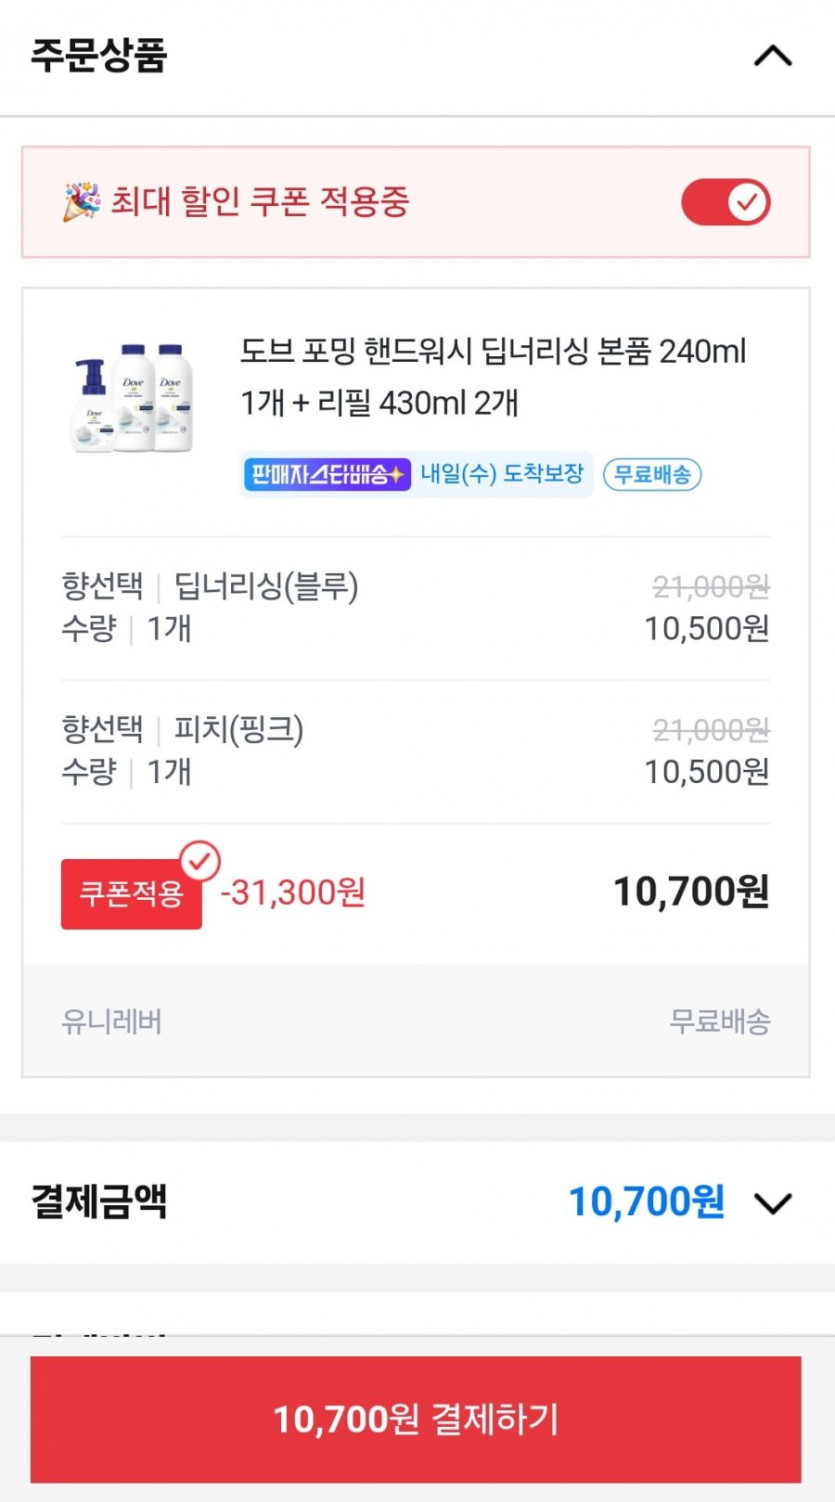Tap the 결제금액 section heading
Screen dimensions: 835x1502
(x=98, y=1202)
